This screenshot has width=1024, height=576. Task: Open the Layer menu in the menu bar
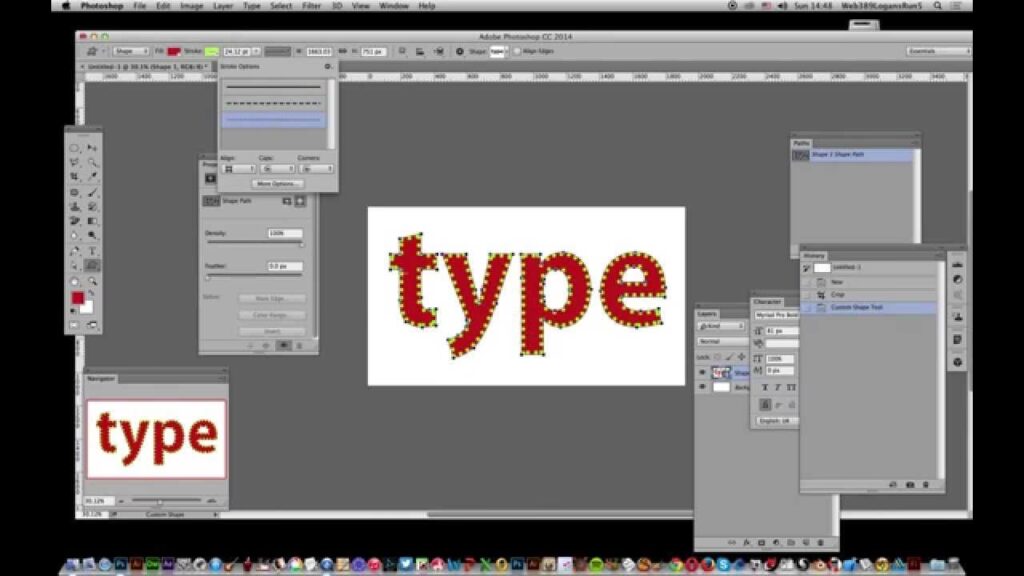tap(223, 6)
